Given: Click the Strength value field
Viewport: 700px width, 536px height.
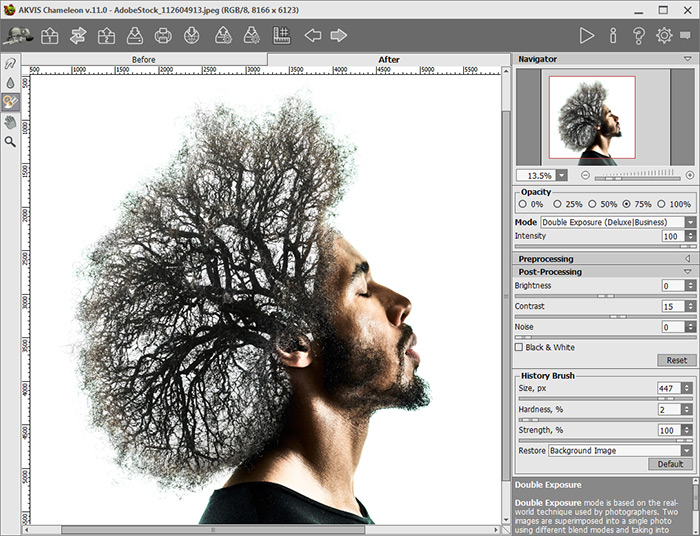Looking at the screenshot, I should (x=669, y=430).
